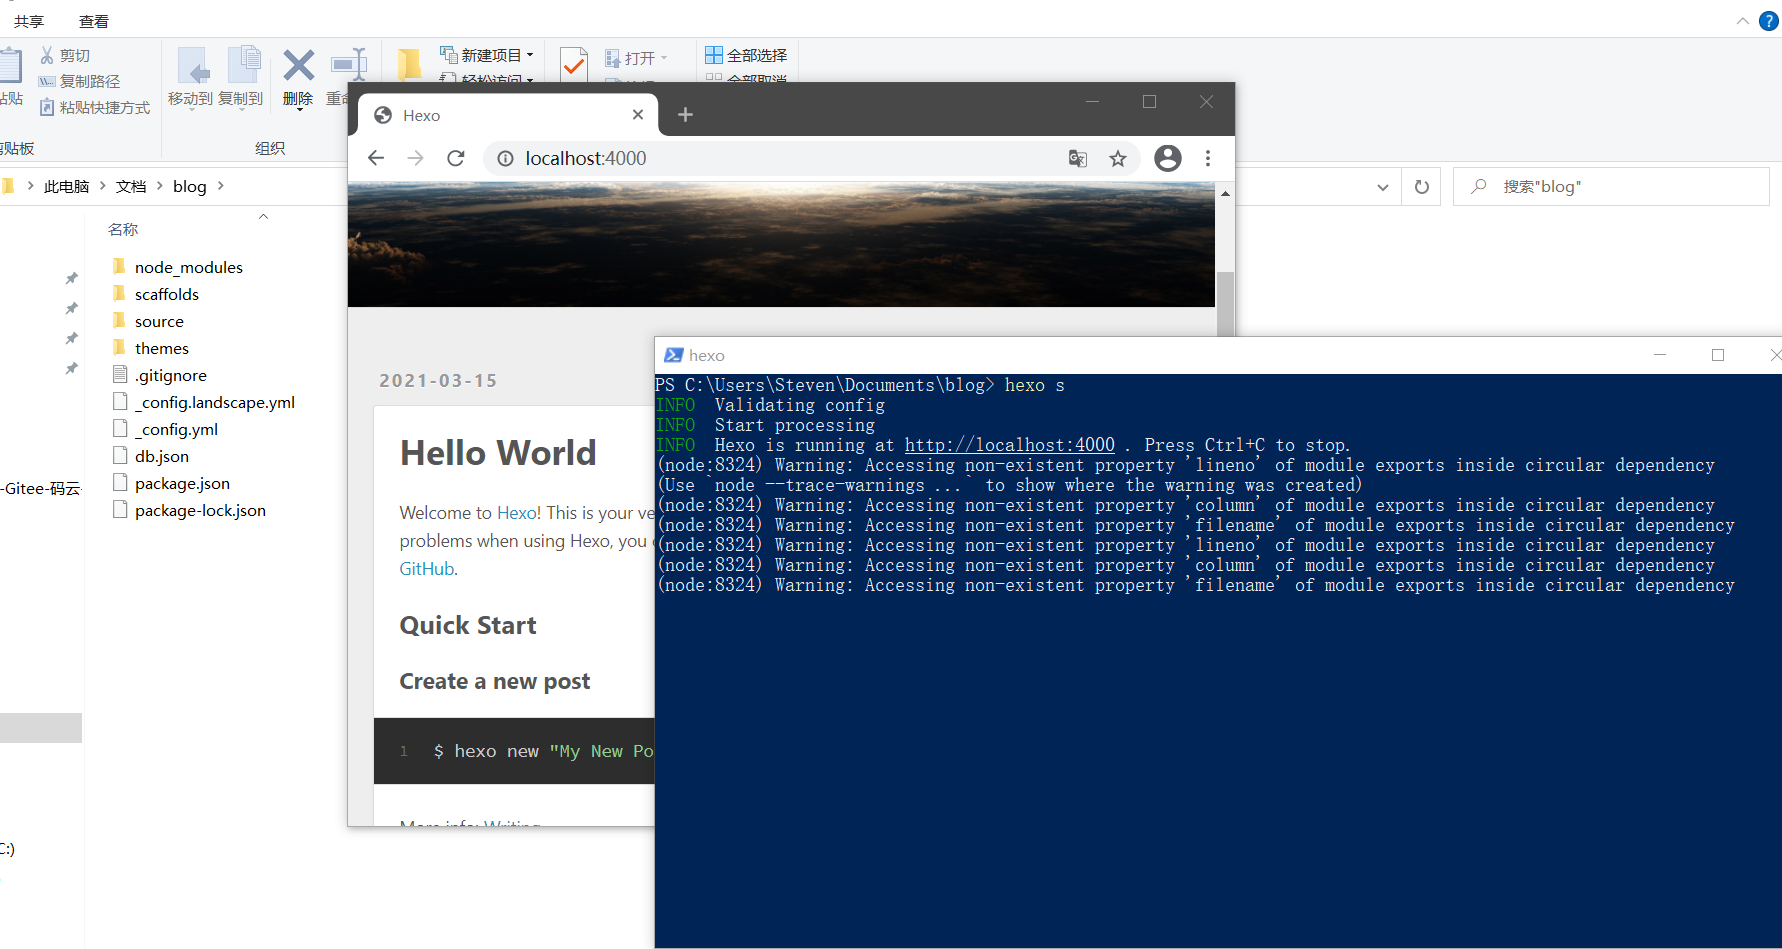Click Select All (全部选择) in ribbon
The width and height of the screenshot is (1782, 949).
click(x=746, y=55)
